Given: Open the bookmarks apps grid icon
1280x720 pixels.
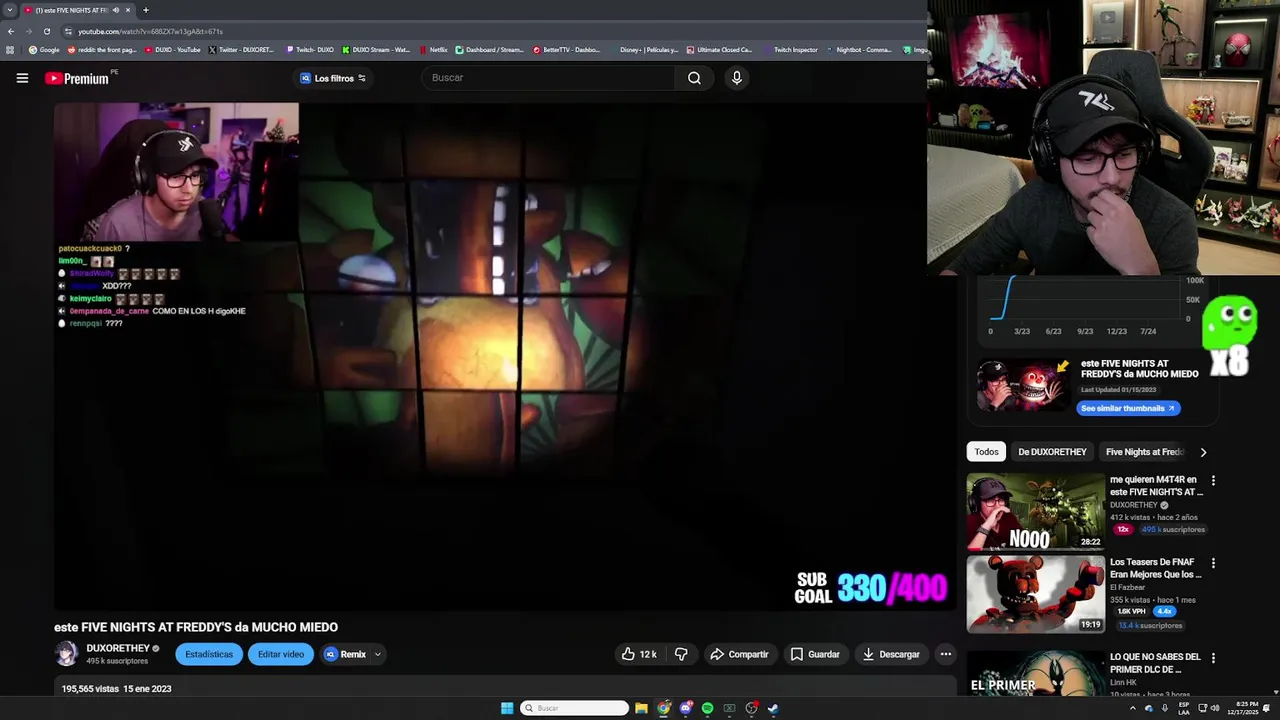Looking at the screenshot, I should coord(10,50).
